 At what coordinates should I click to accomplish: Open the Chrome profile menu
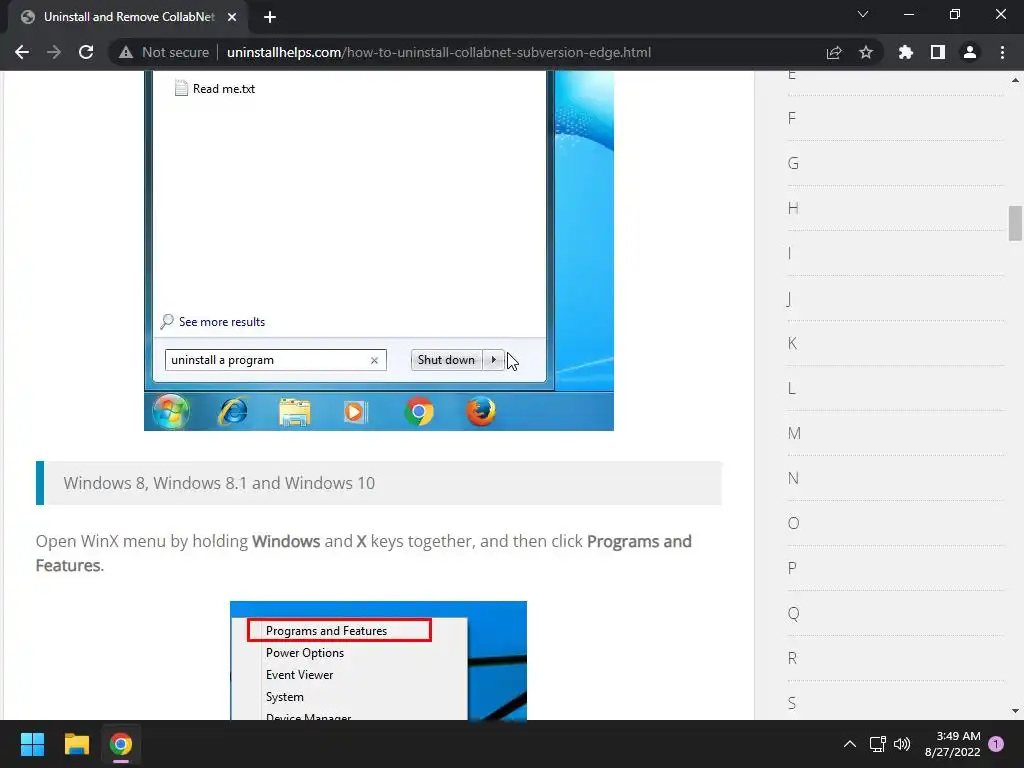(970, 52)
